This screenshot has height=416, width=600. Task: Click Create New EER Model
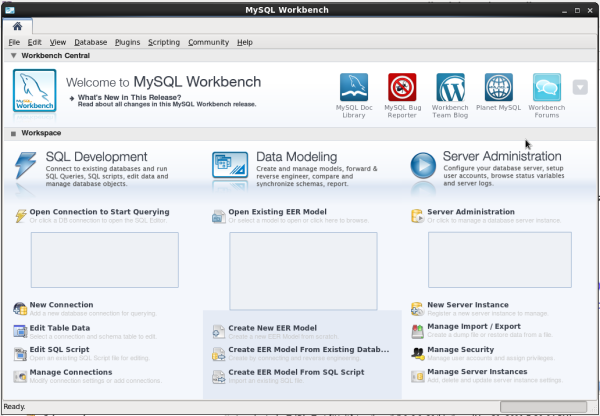coord(272,328)
